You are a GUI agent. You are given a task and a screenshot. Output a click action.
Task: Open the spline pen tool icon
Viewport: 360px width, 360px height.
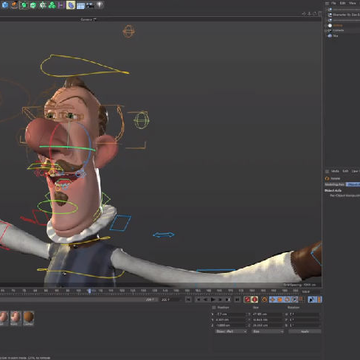pos(14,5)
